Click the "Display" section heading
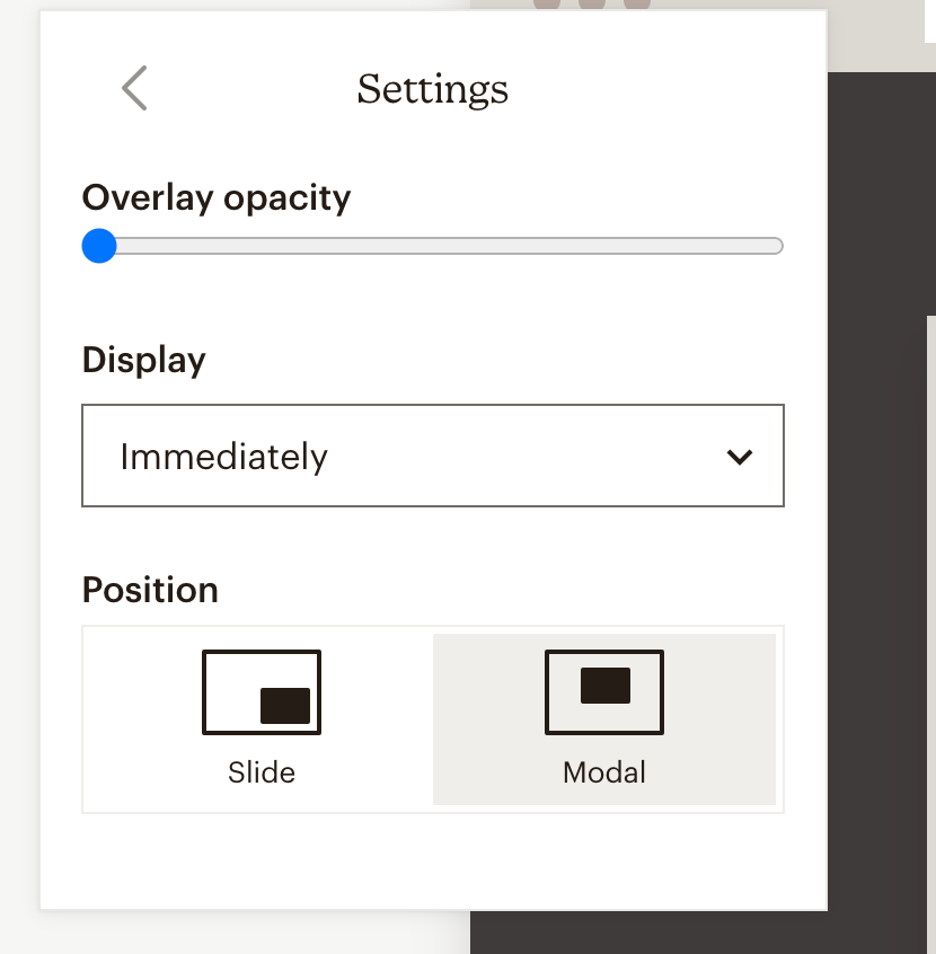 click(x=144, y=360)
